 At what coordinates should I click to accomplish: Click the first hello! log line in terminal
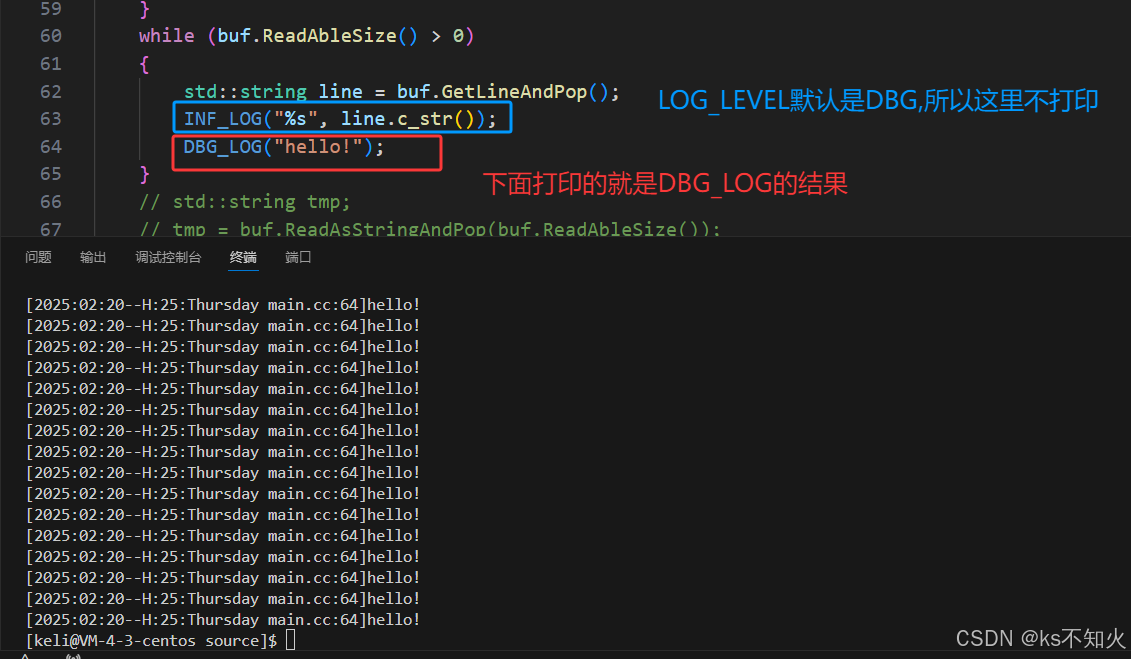point(222,305)
